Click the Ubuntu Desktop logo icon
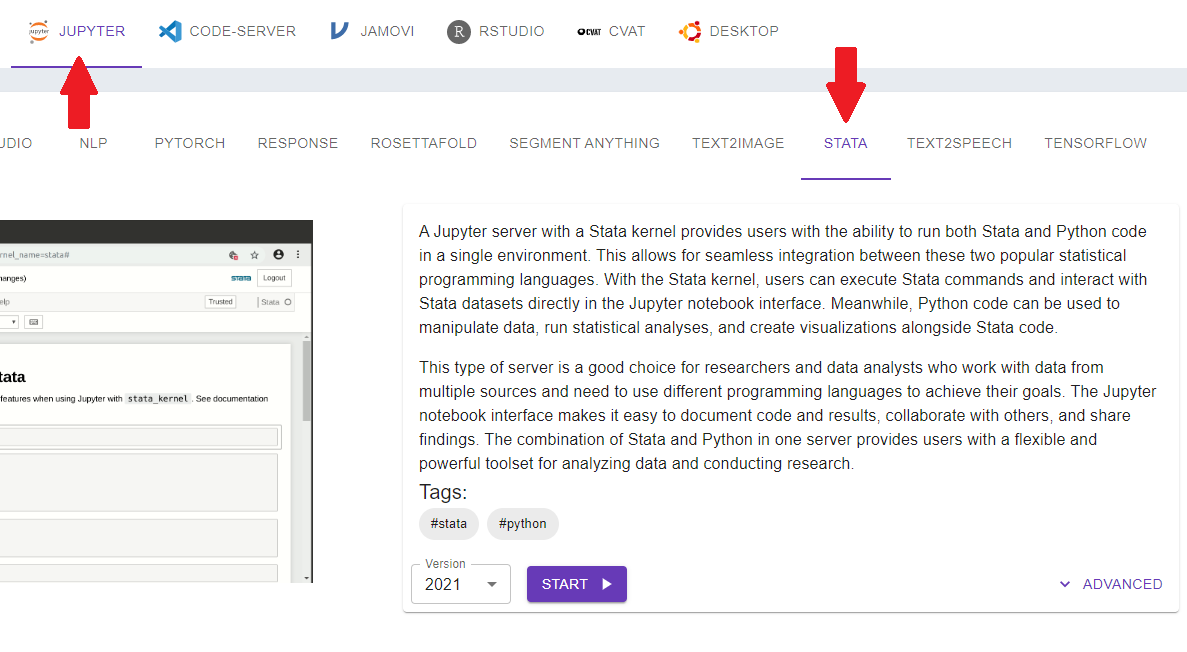 pos(690,31)
